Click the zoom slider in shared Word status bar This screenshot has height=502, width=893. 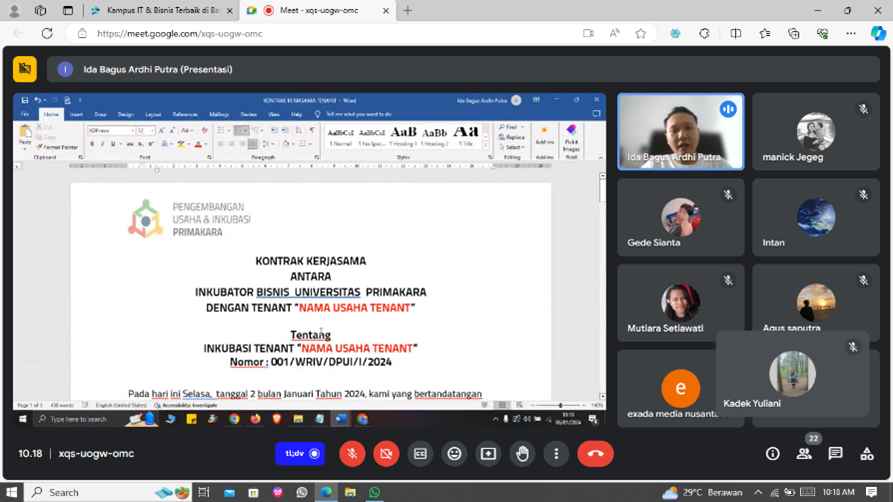tap(560, 405)
